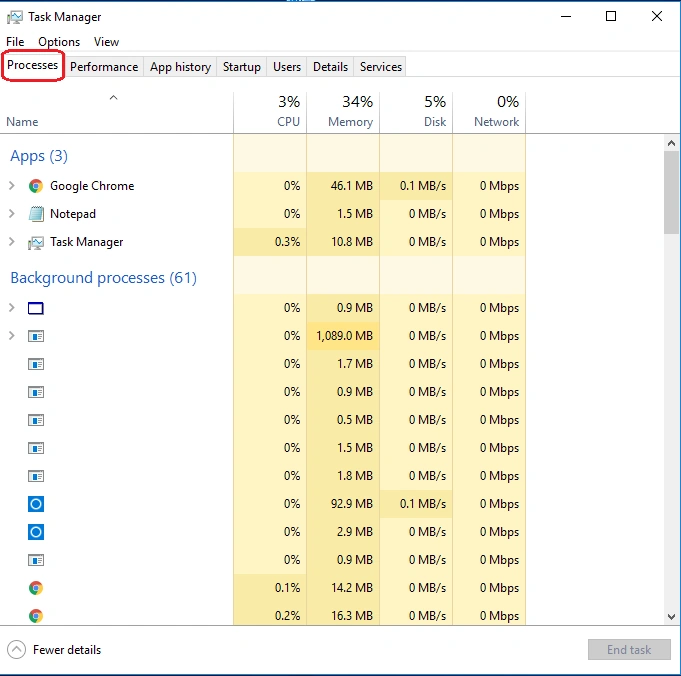Select process icon with 1.8 MB memory

(x=36, y=476)
